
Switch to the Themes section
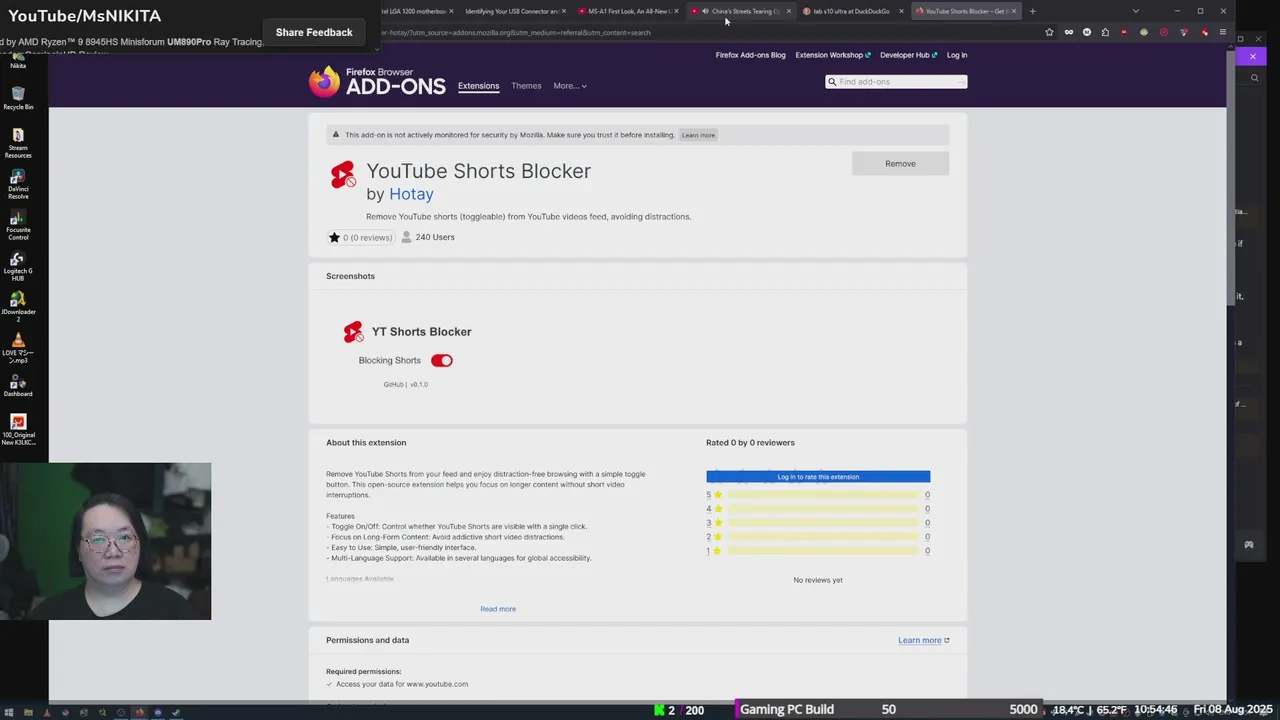click(526, 86)
